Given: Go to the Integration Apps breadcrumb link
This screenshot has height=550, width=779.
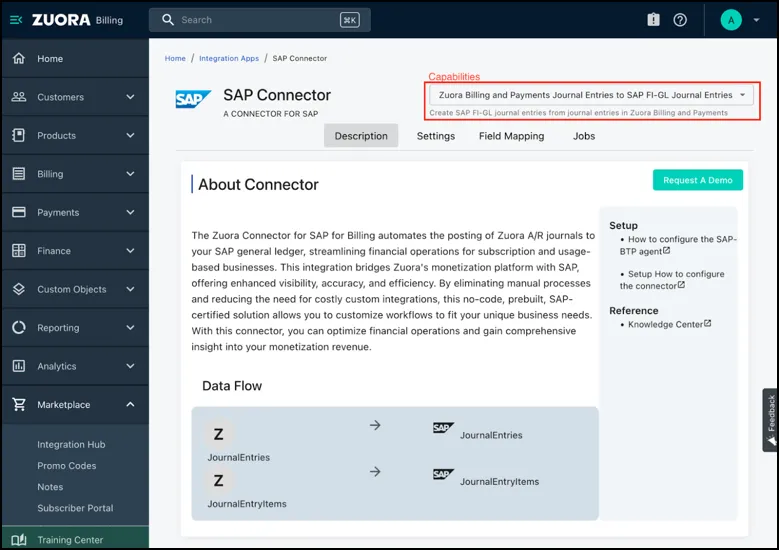Looking at the screenshot, I should pos(229,58).
